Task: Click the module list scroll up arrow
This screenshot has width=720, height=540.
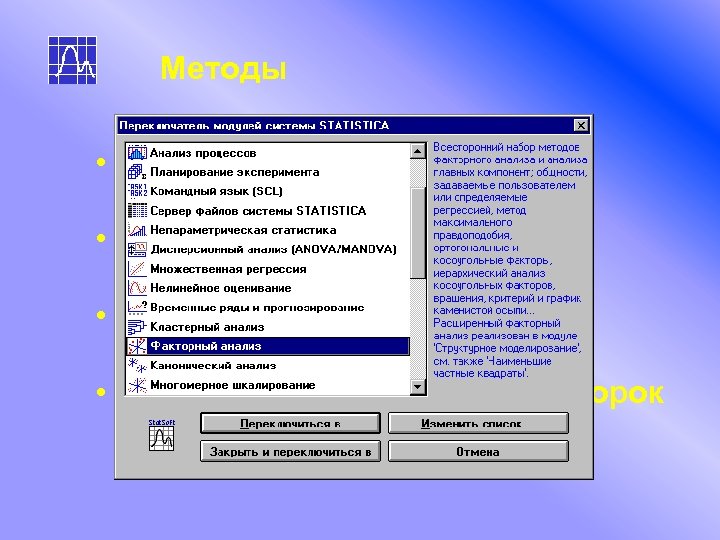Action: [417, 151]
